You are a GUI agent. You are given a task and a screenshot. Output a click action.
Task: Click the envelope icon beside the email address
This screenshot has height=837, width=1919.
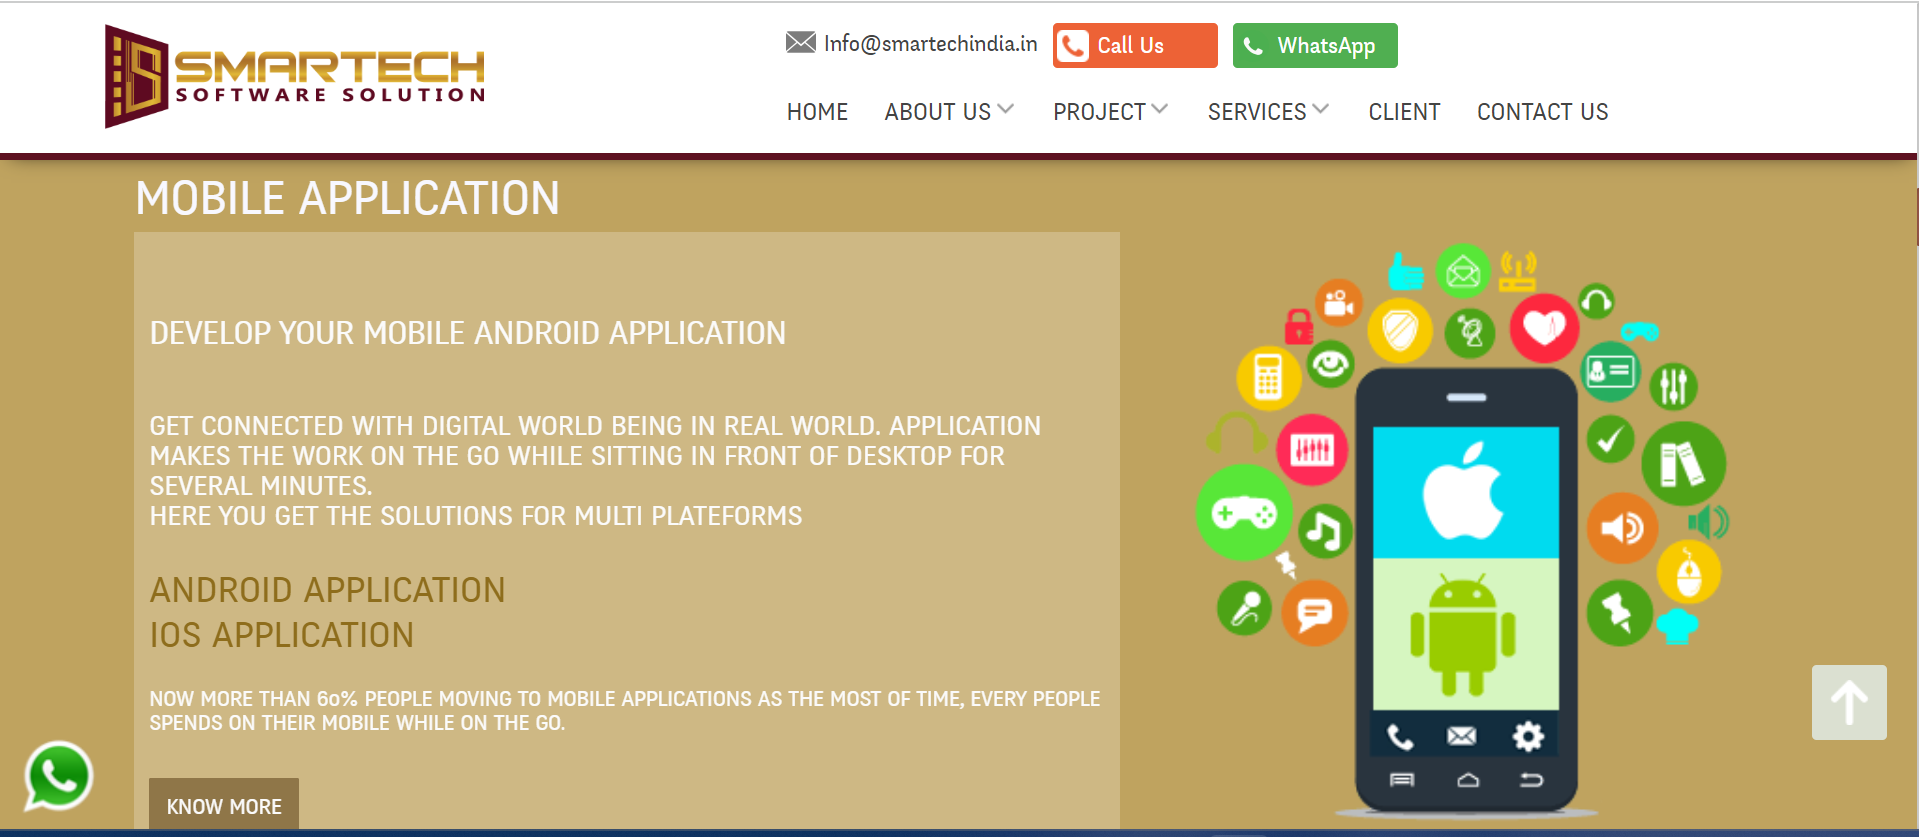(x=800, y=42)
